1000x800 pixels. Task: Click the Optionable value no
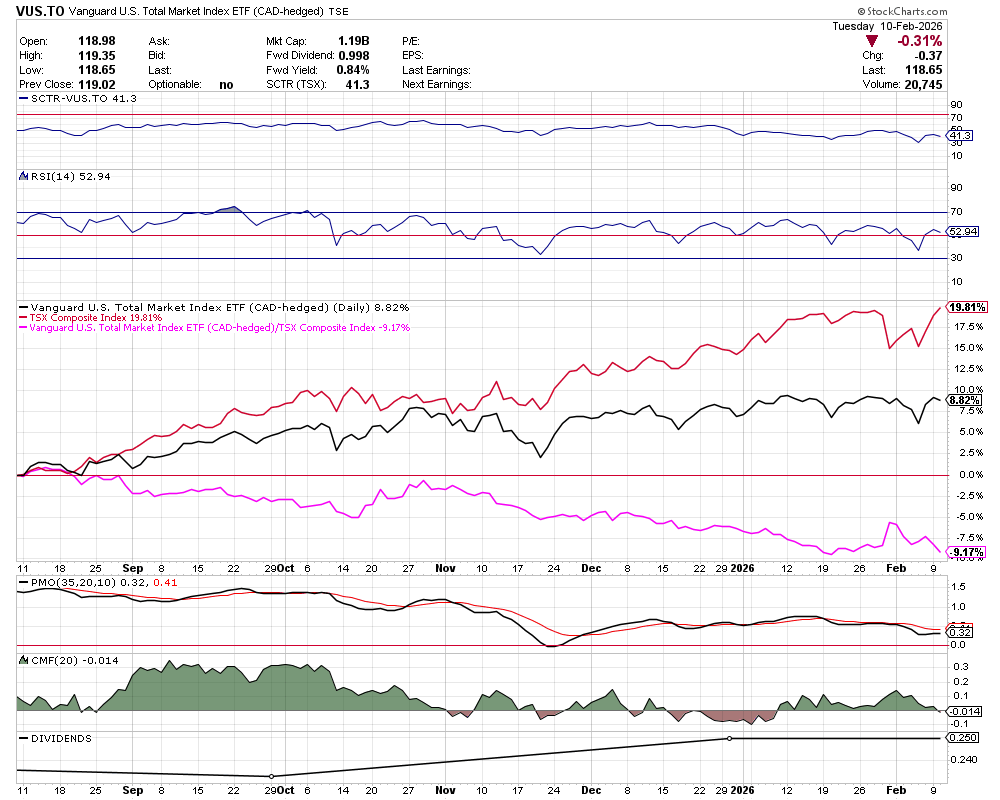click(226, 85)
